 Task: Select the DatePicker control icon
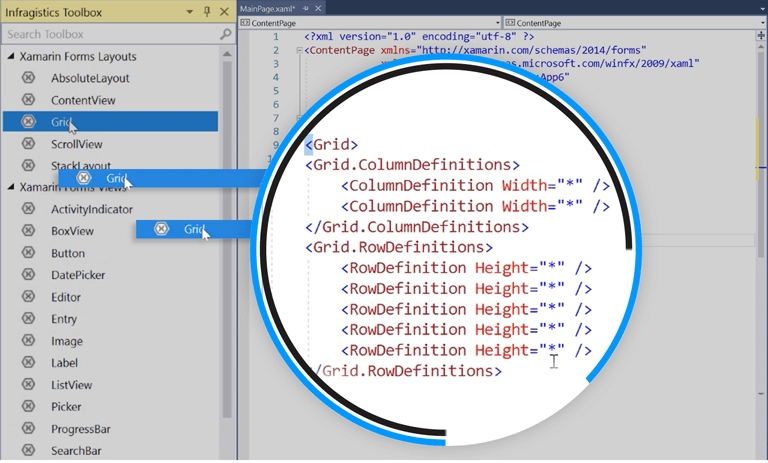click(x=28, y=275)
